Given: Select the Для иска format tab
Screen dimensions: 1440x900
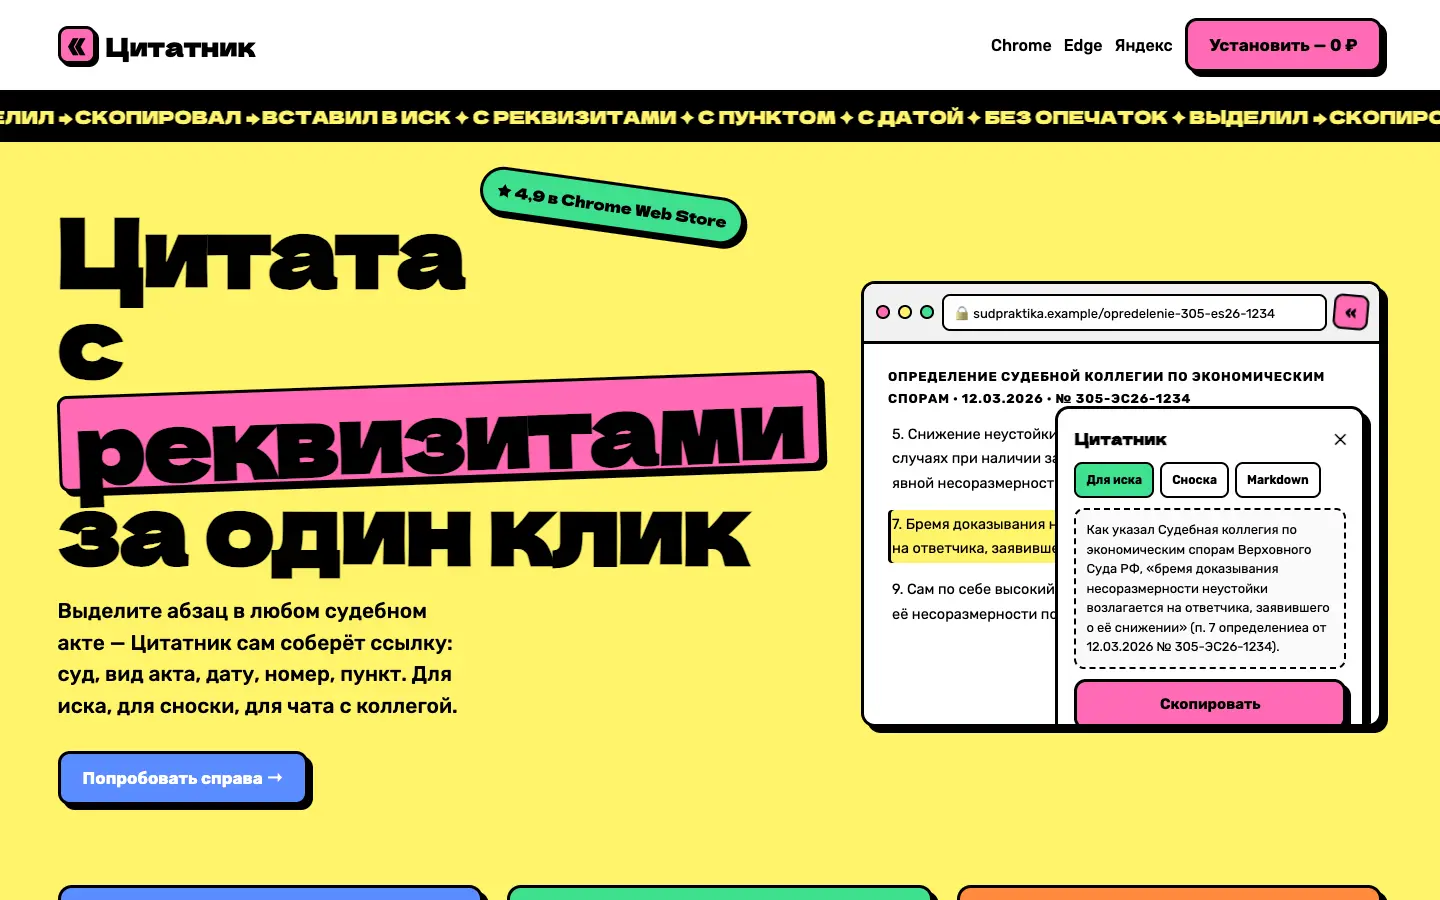Looking at the screenshot, I should 1114,480.
